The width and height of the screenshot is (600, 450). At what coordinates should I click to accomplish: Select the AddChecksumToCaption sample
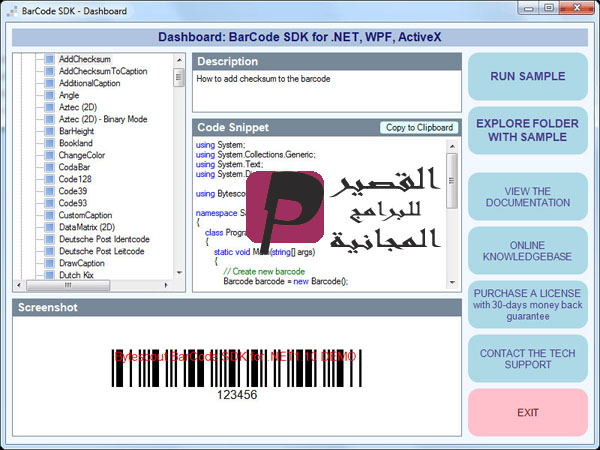[x=103, y=71]
